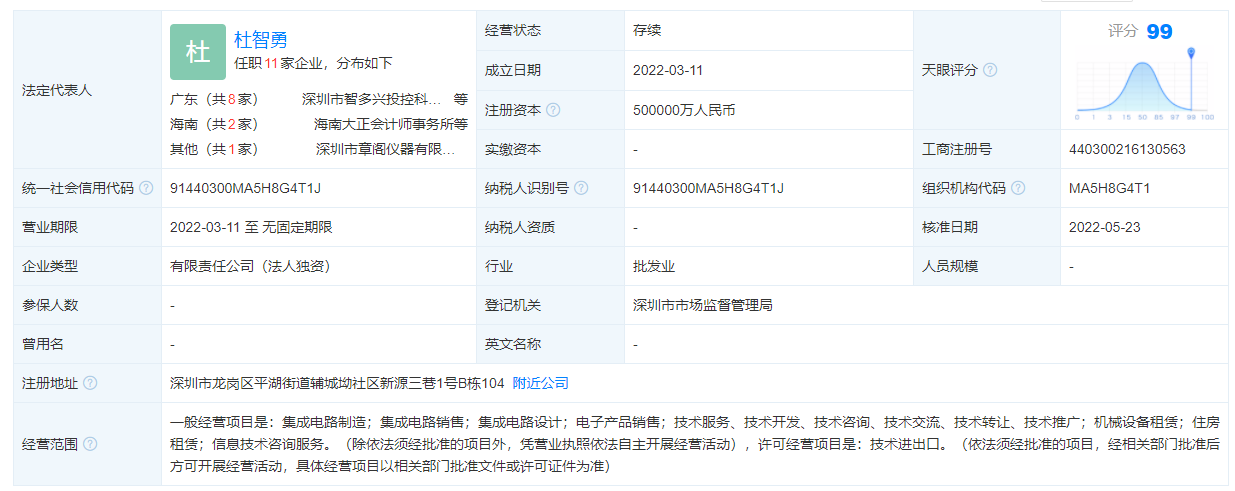Click the question mark beside 注册地址
The height and width of the screenshot is (491, 1235).
click(x=90, y=383)
